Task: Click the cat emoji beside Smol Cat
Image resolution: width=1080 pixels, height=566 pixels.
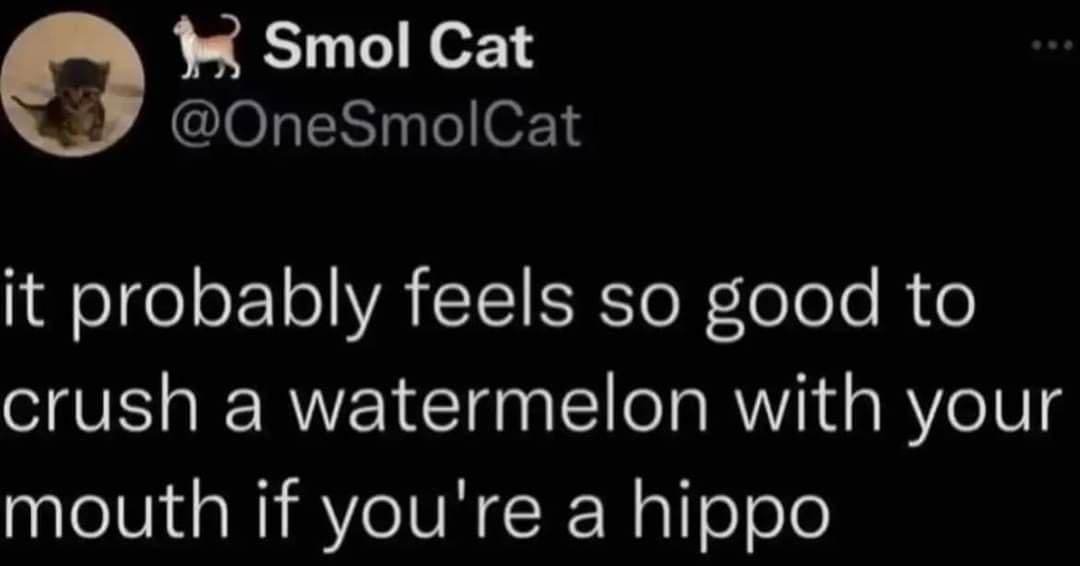Action: (206, 49)
